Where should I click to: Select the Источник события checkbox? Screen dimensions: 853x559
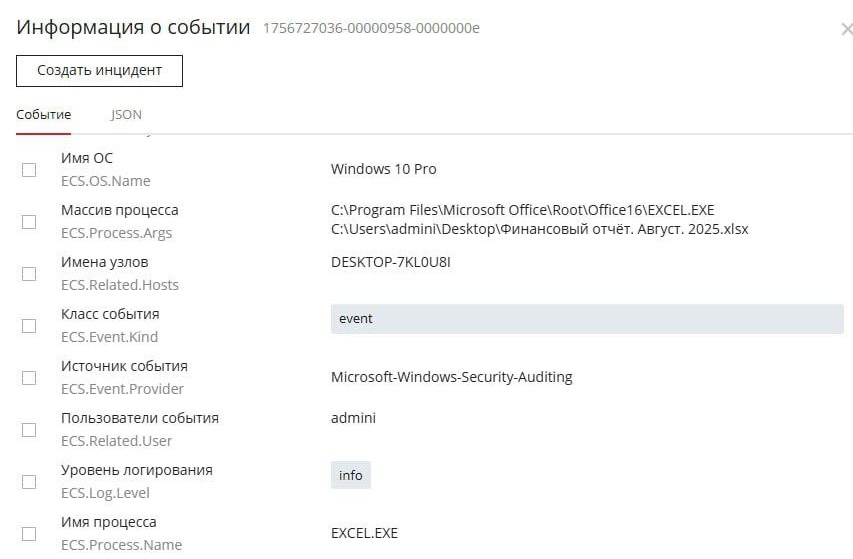[29, 378]
